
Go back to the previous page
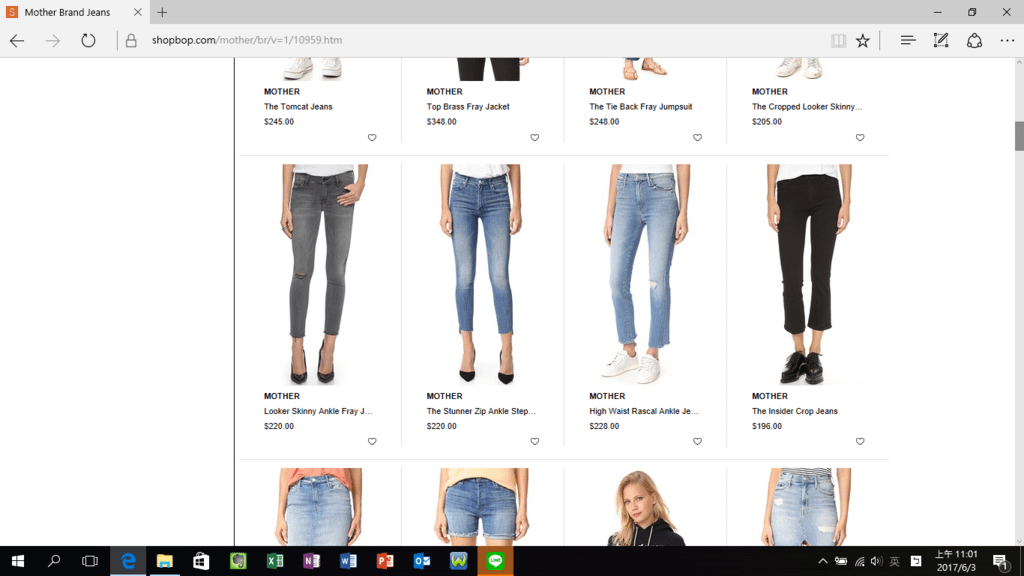point(17,40)
